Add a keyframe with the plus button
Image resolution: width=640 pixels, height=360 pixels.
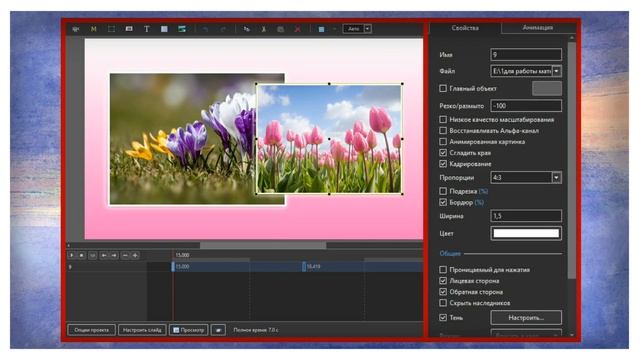coord(135,255)
